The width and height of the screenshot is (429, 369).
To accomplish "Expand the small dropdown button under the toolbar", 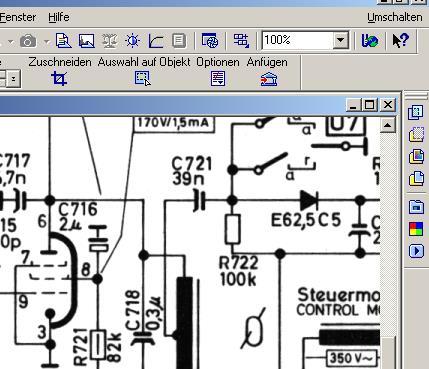I will [13, 79].
